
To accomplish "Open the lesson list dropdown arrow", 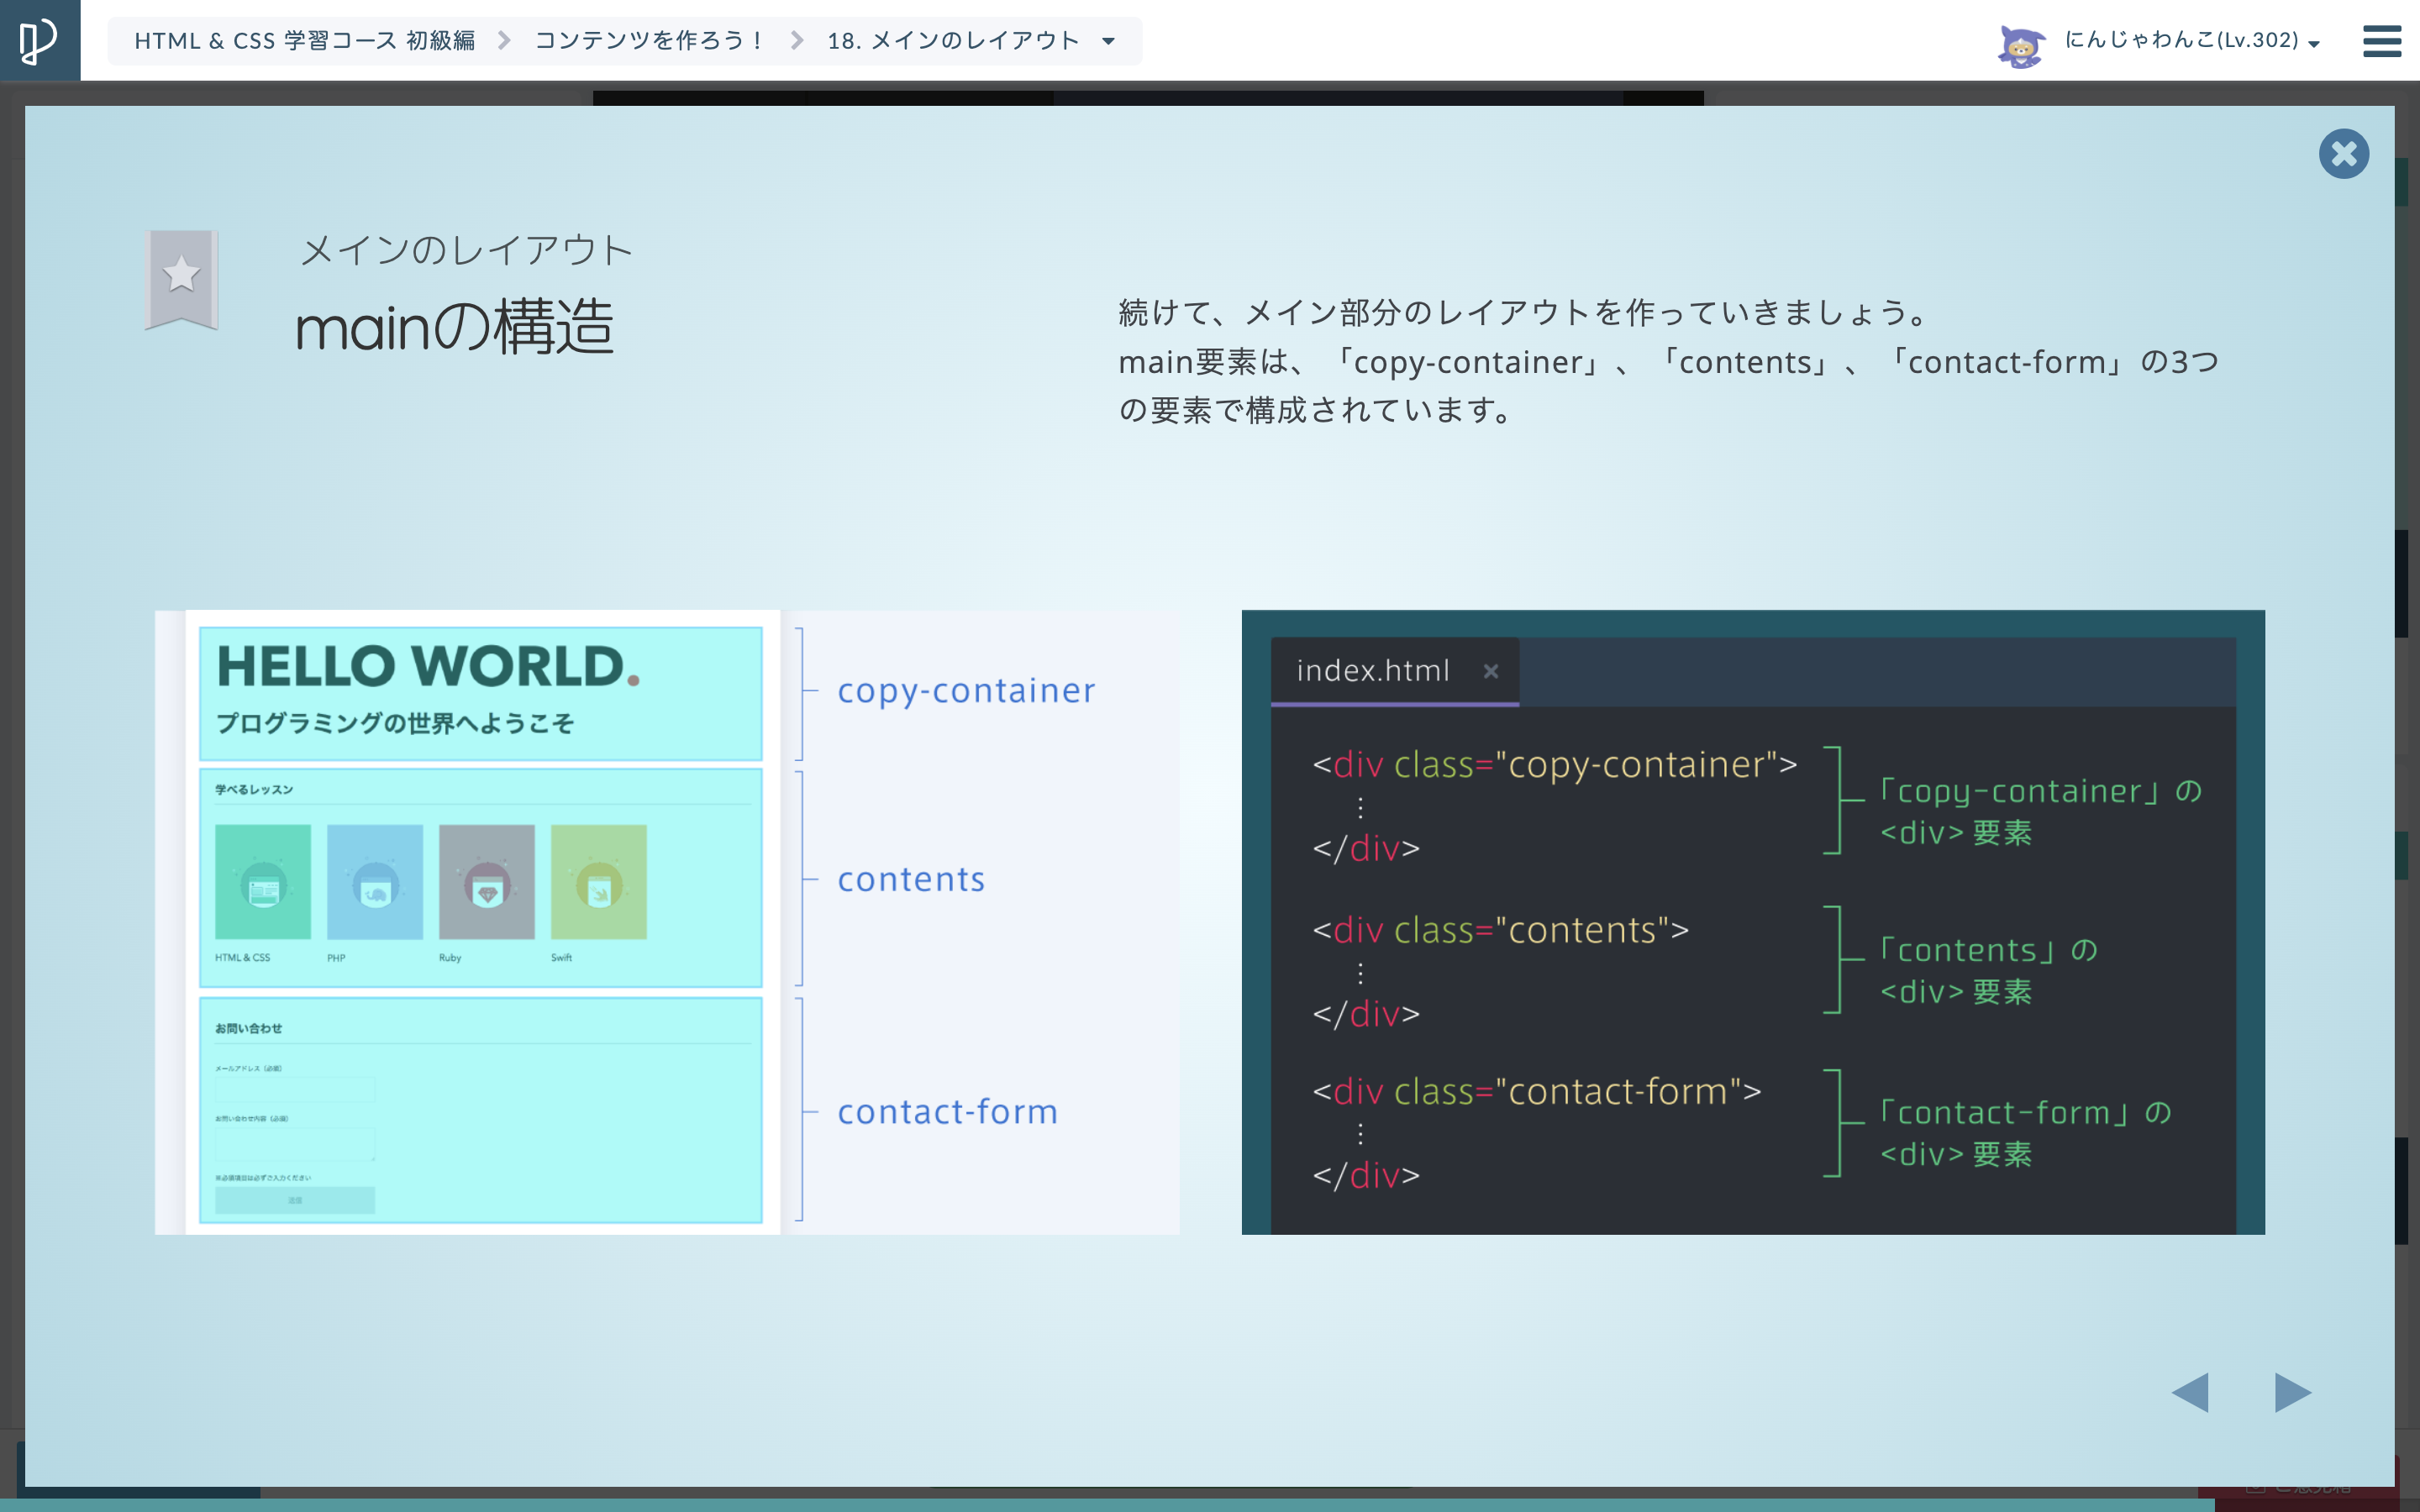I will point(1108,41).
